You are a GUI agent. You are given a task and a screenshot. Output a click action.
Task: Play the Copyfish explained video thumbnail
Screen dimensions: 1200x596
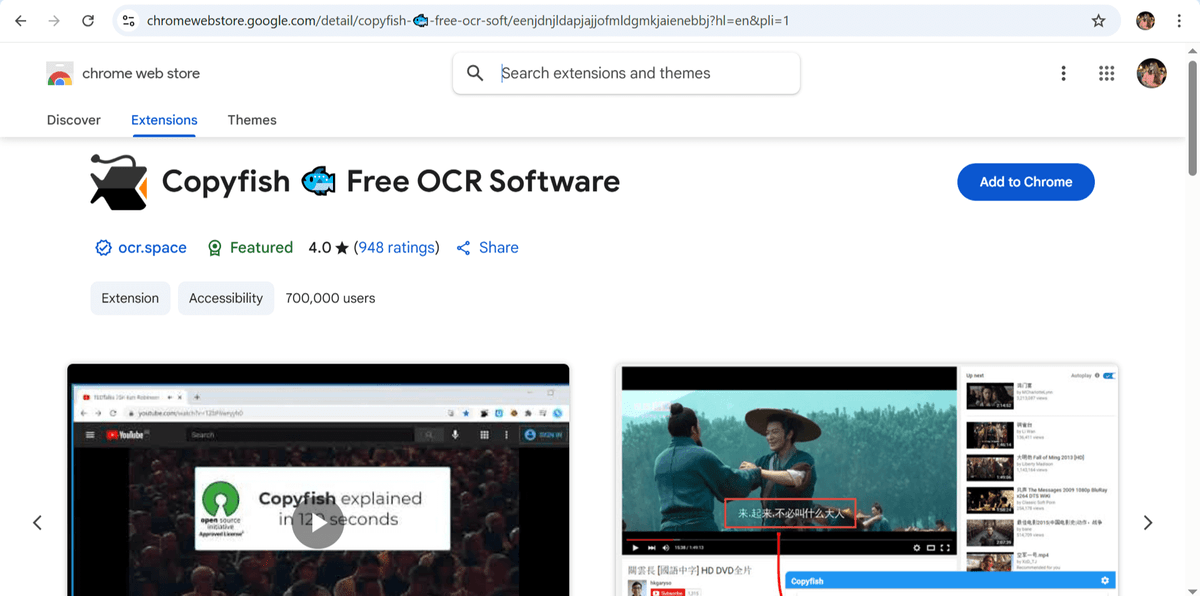coord(318,522)
